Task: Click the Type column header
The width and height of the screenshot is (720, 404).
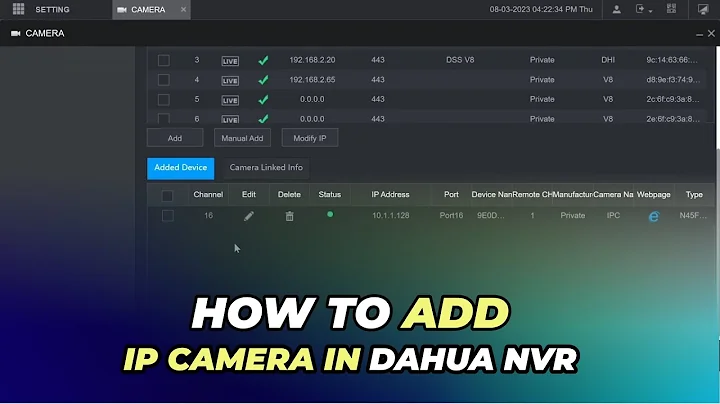Action: click(x=694, y=195)
